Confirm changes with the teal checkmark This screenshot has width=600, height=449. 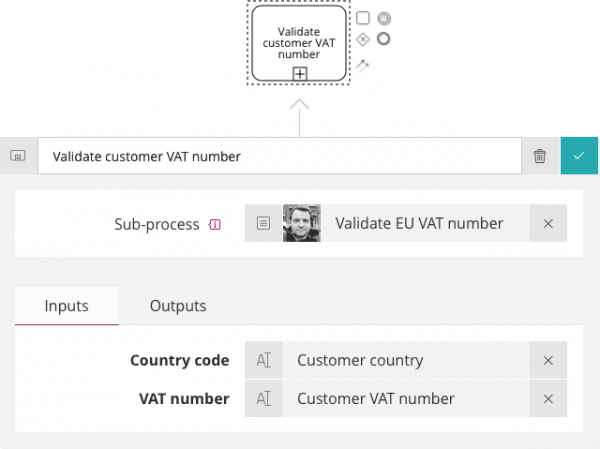tap(579, 155)
